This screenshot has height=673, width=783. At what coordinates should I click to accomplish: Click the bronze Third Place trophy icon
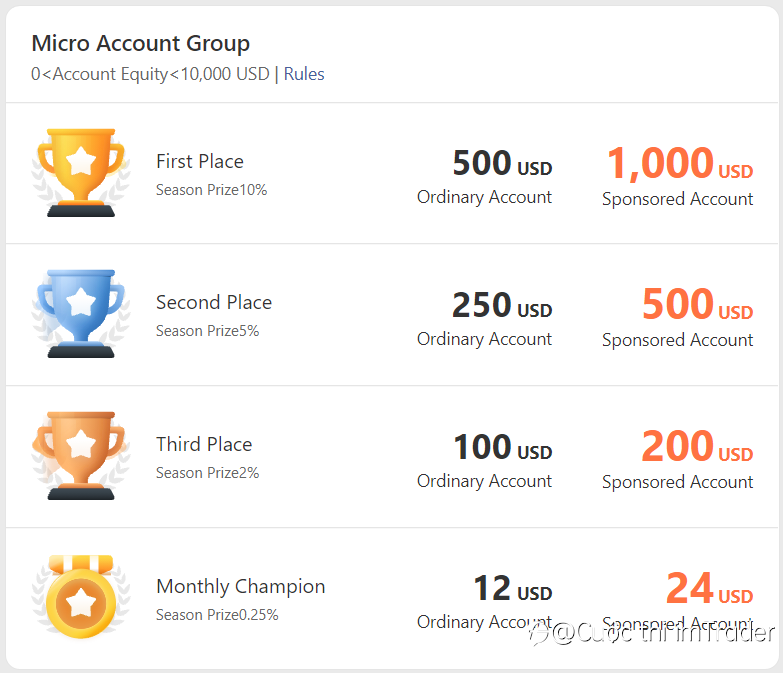pos(81,455)
